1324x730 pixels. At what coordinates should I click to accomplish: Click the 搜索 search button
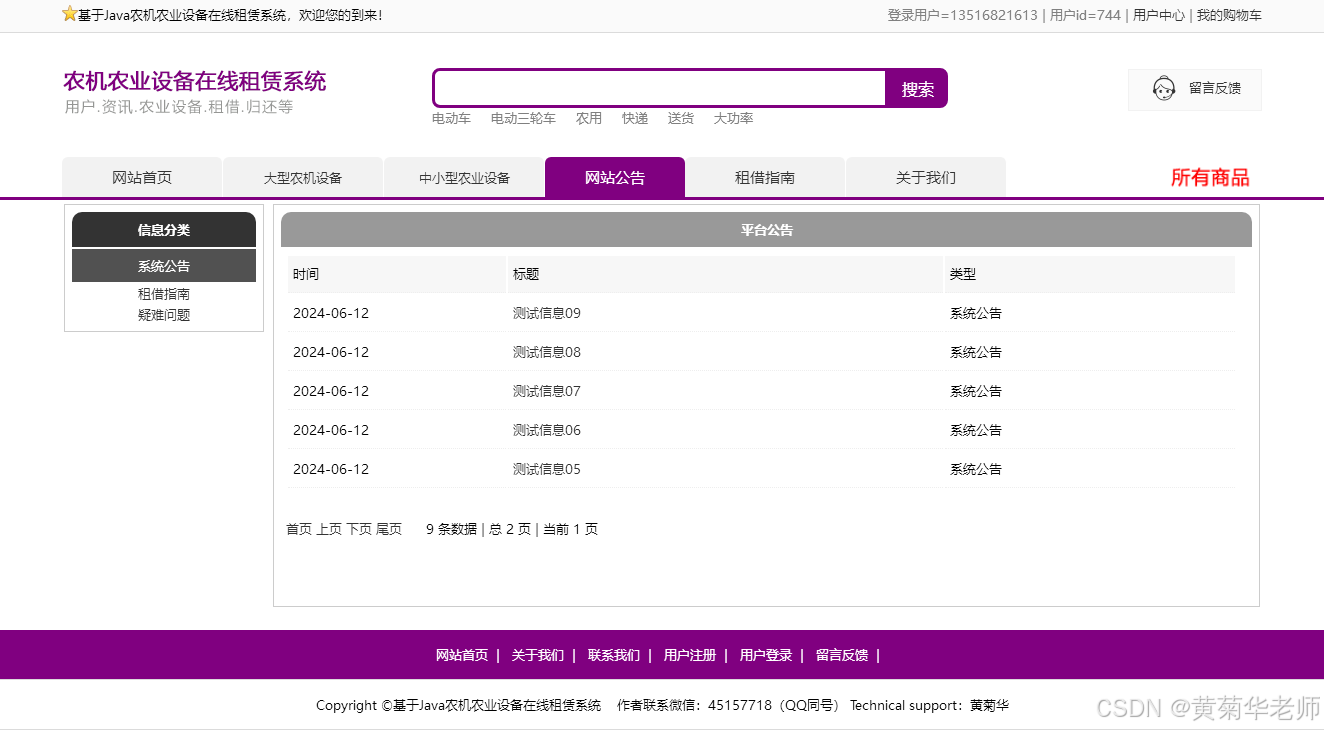pyautogui.click(x=915, y=88)
